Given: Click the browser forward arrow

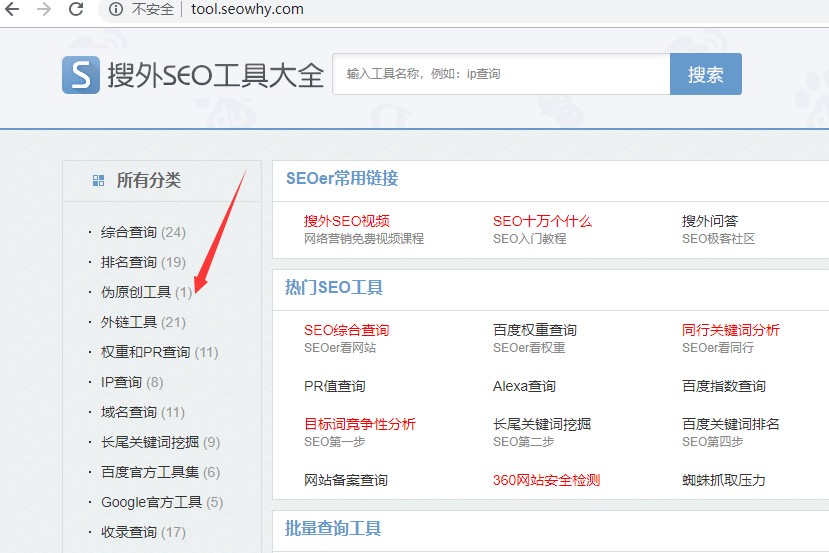Looking at the screenshot, I should coord(44,9).
